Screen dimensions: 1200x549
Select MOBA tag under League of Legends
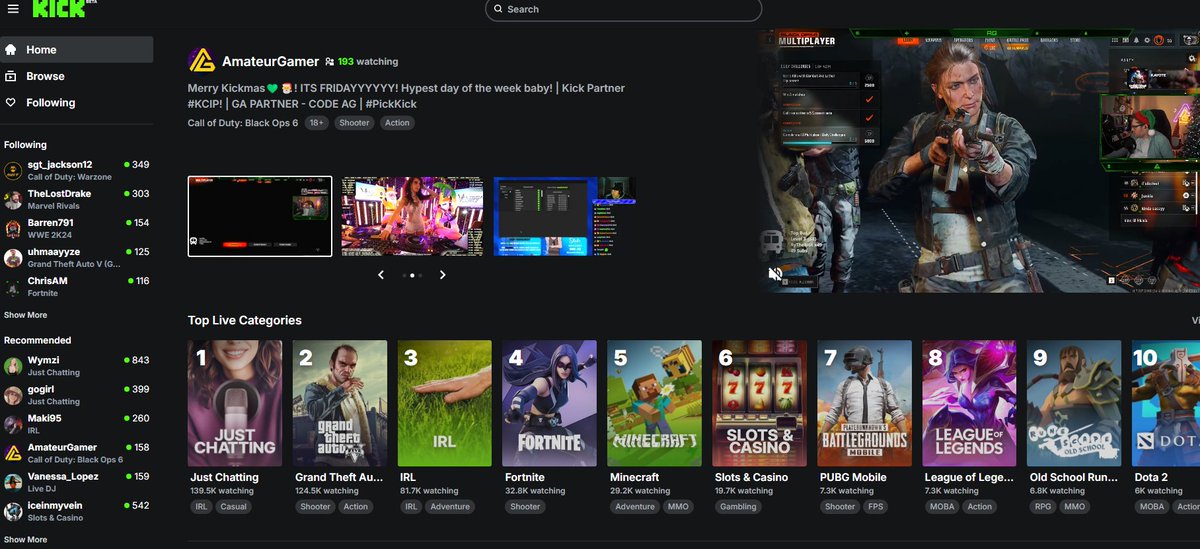pyautogui.click(x=942, y=507)
